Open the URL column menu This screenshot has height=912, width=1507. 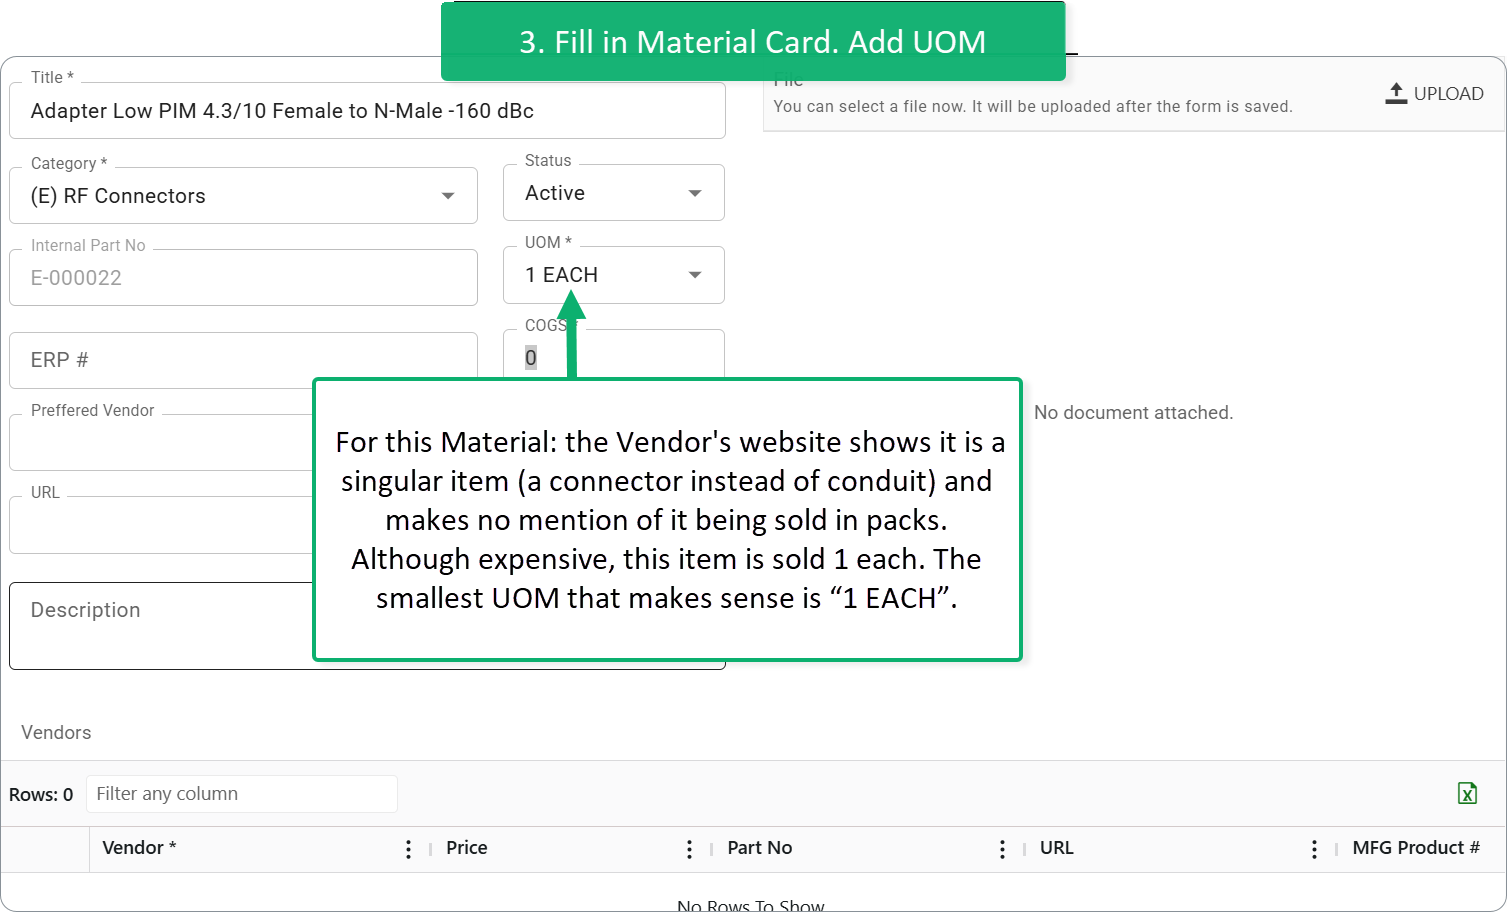pos(1314,849)
